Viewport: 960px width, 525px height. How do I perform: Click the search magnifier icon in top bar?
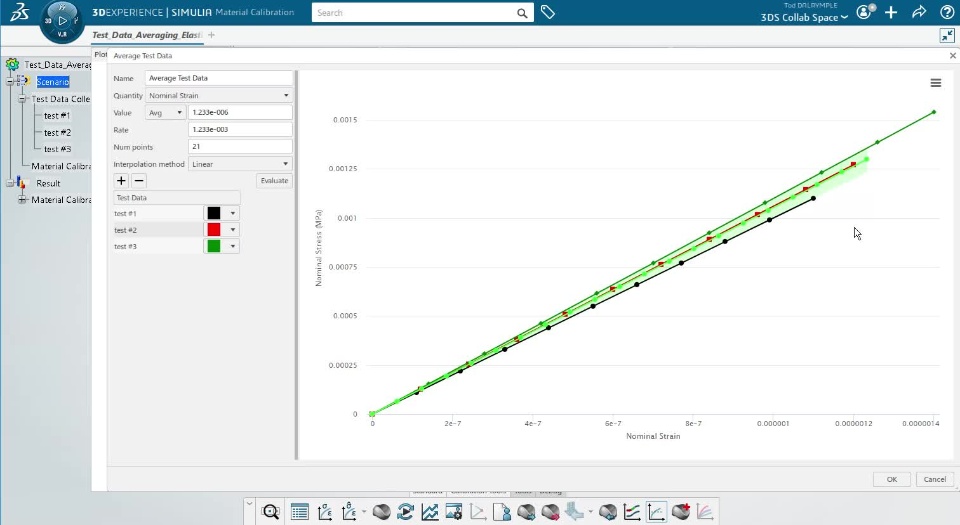tap(522, 13)
